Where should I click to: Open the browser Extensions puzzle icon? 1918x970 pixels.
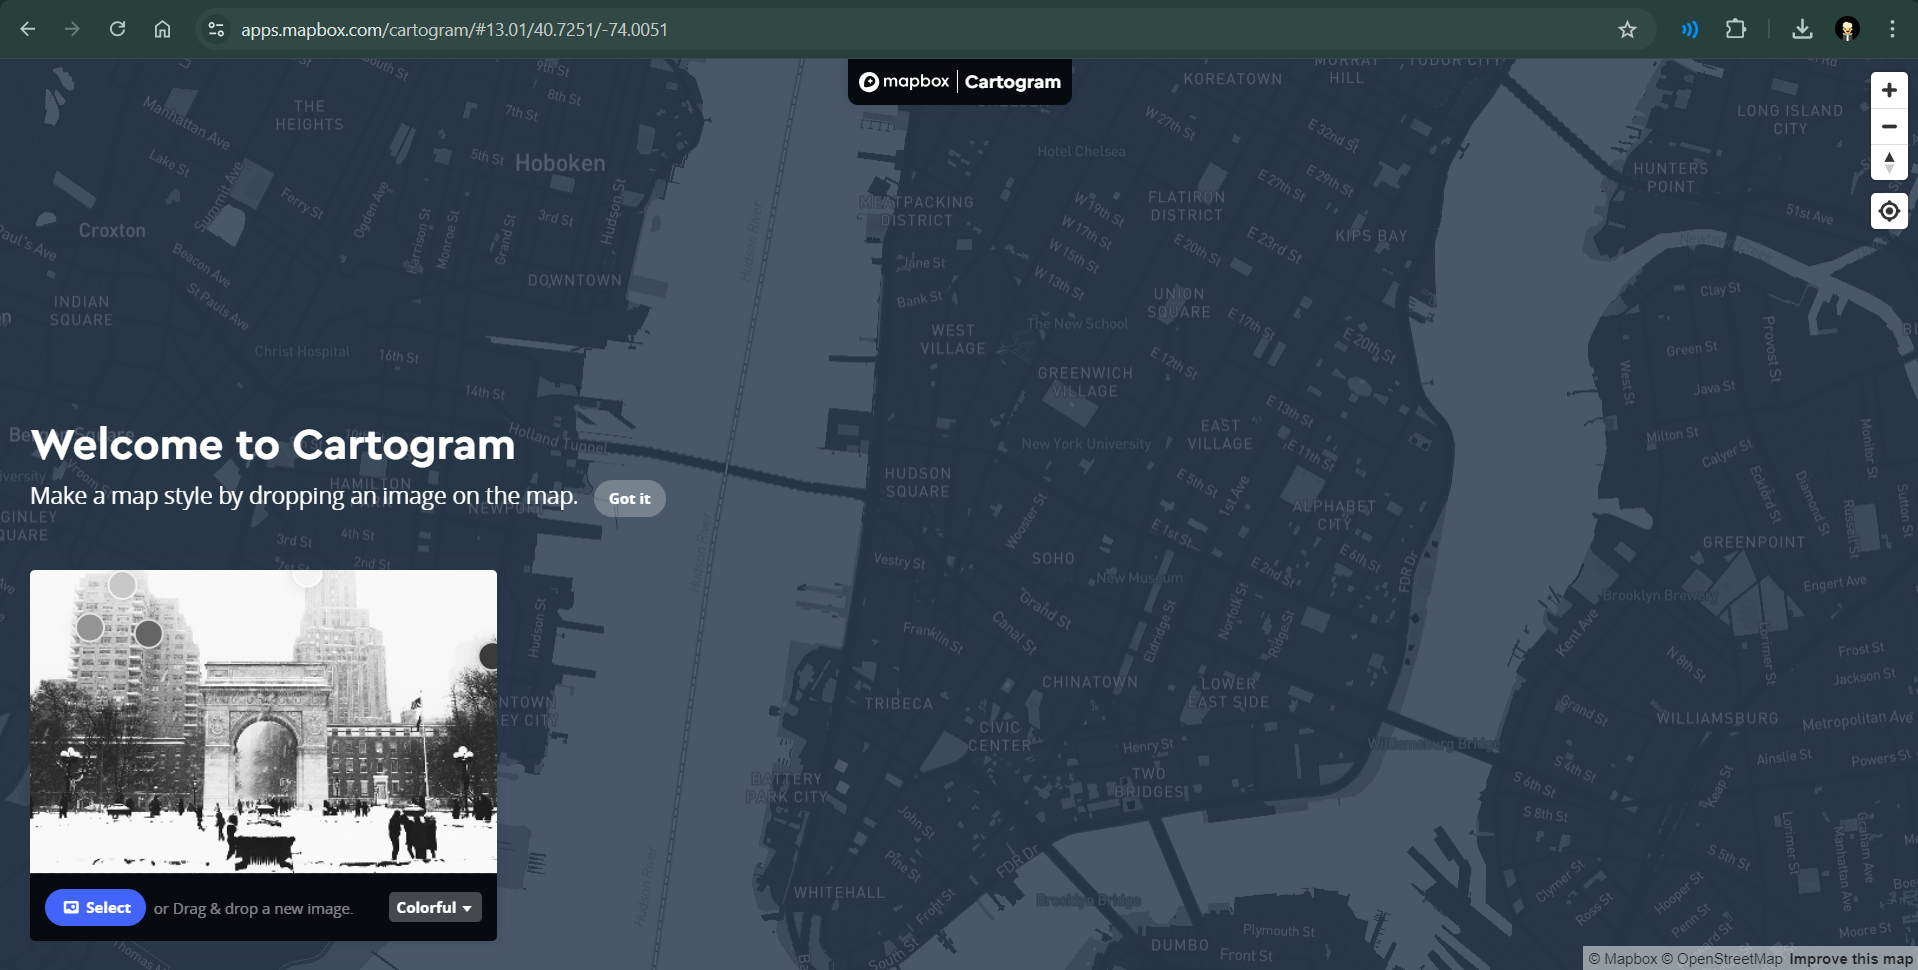click(1735, 29)
